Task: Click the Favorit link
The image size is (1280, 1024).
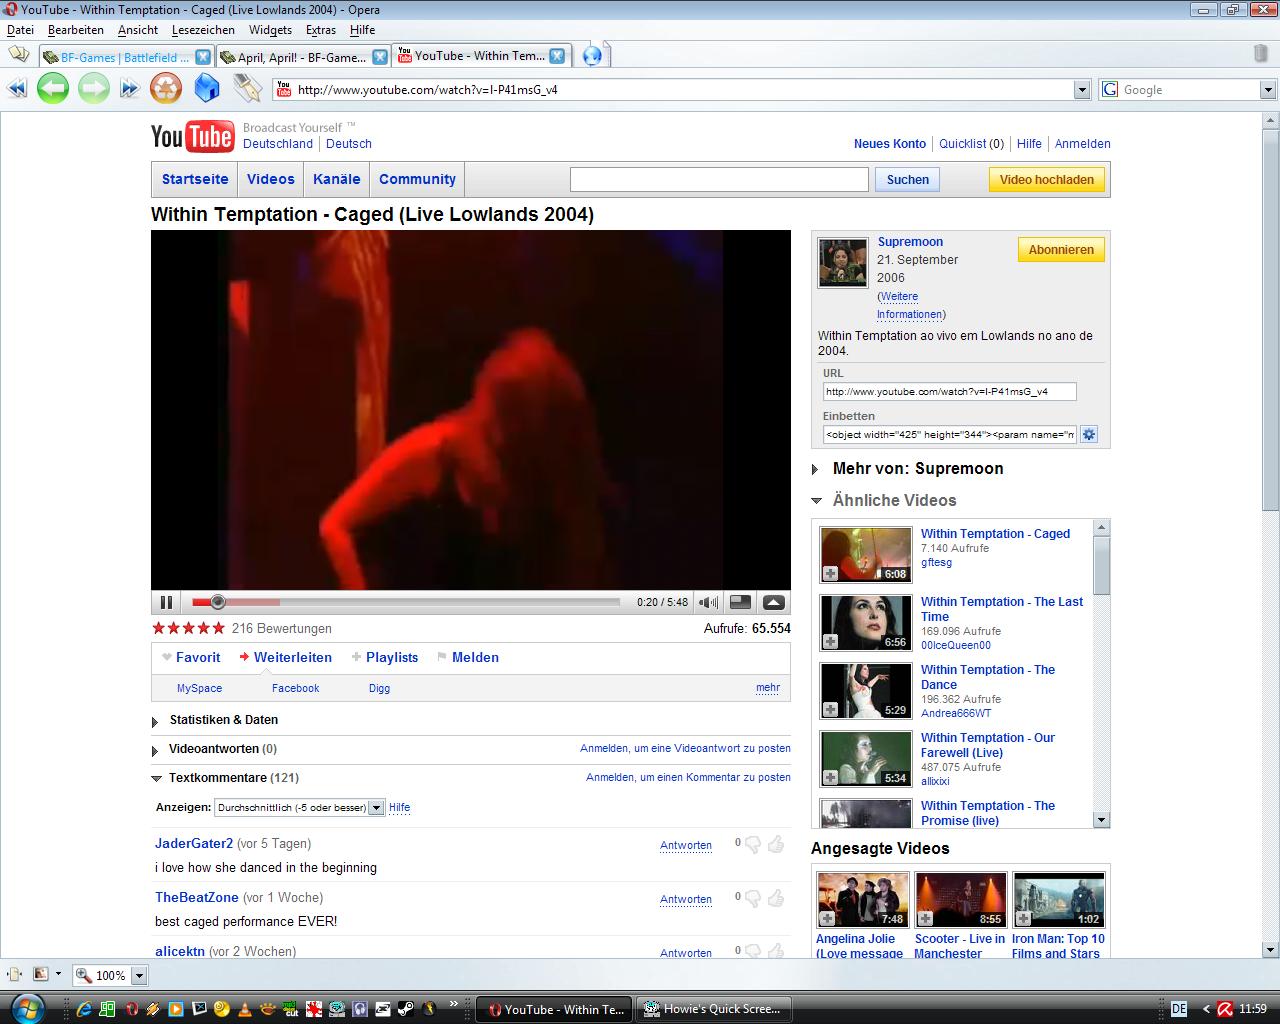Action: coord(198,657)
